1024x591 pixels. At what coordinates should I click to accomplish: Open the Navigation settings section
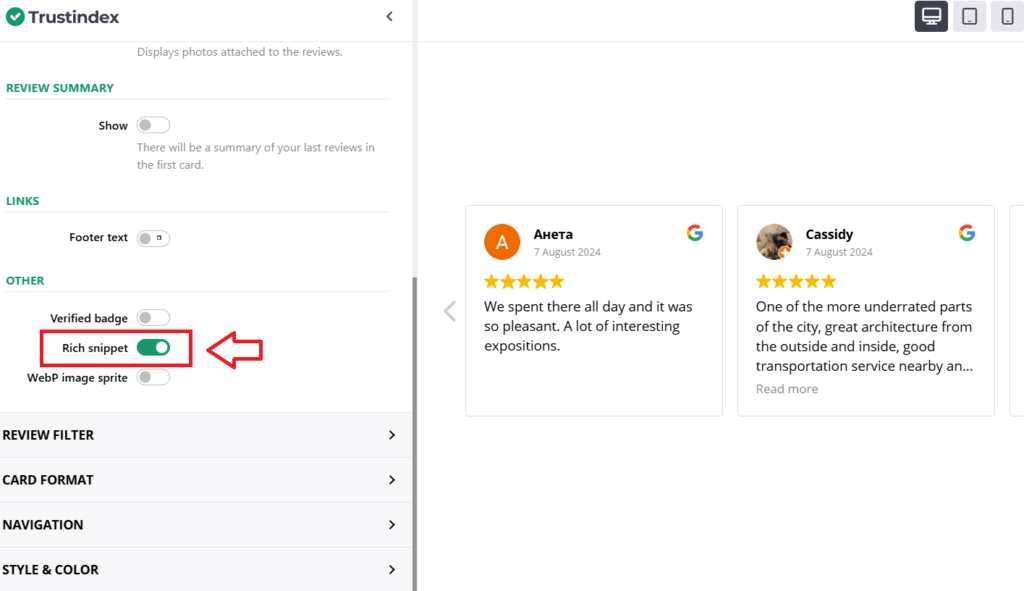pyautogui.click(x=200, y=525)
